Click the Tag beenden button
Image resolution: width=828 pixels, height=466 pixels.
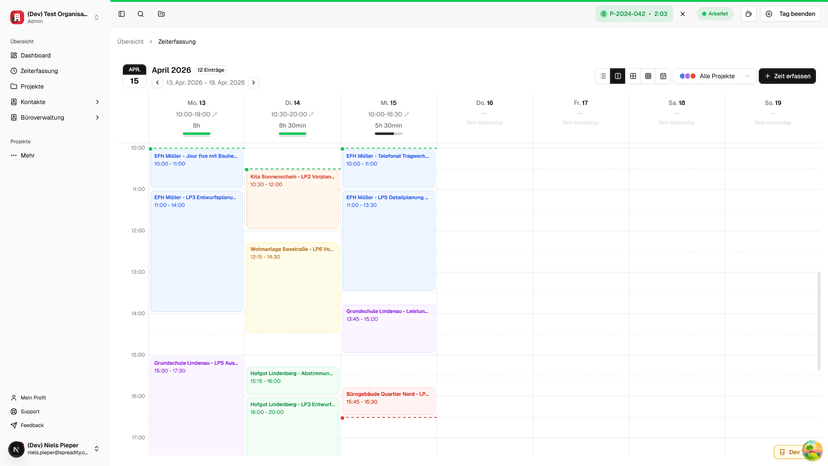(x=791, y=14)
